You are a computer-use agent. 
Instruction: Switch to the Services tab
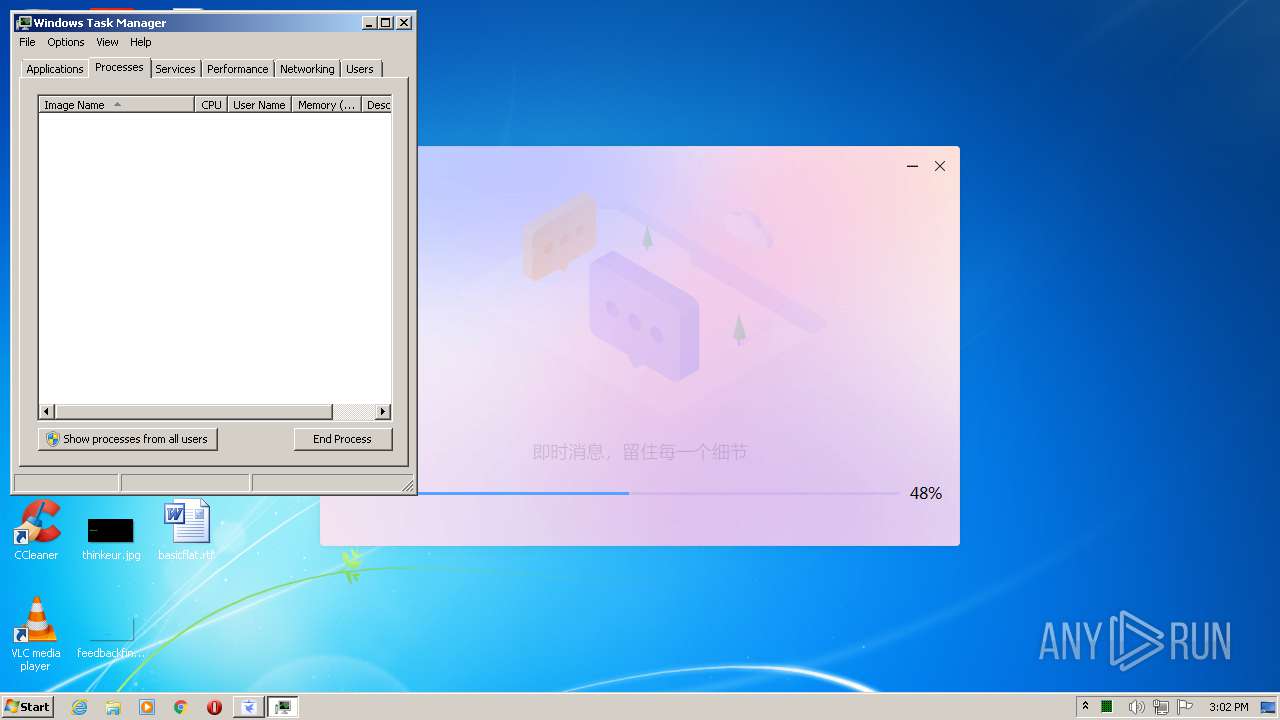175,69
